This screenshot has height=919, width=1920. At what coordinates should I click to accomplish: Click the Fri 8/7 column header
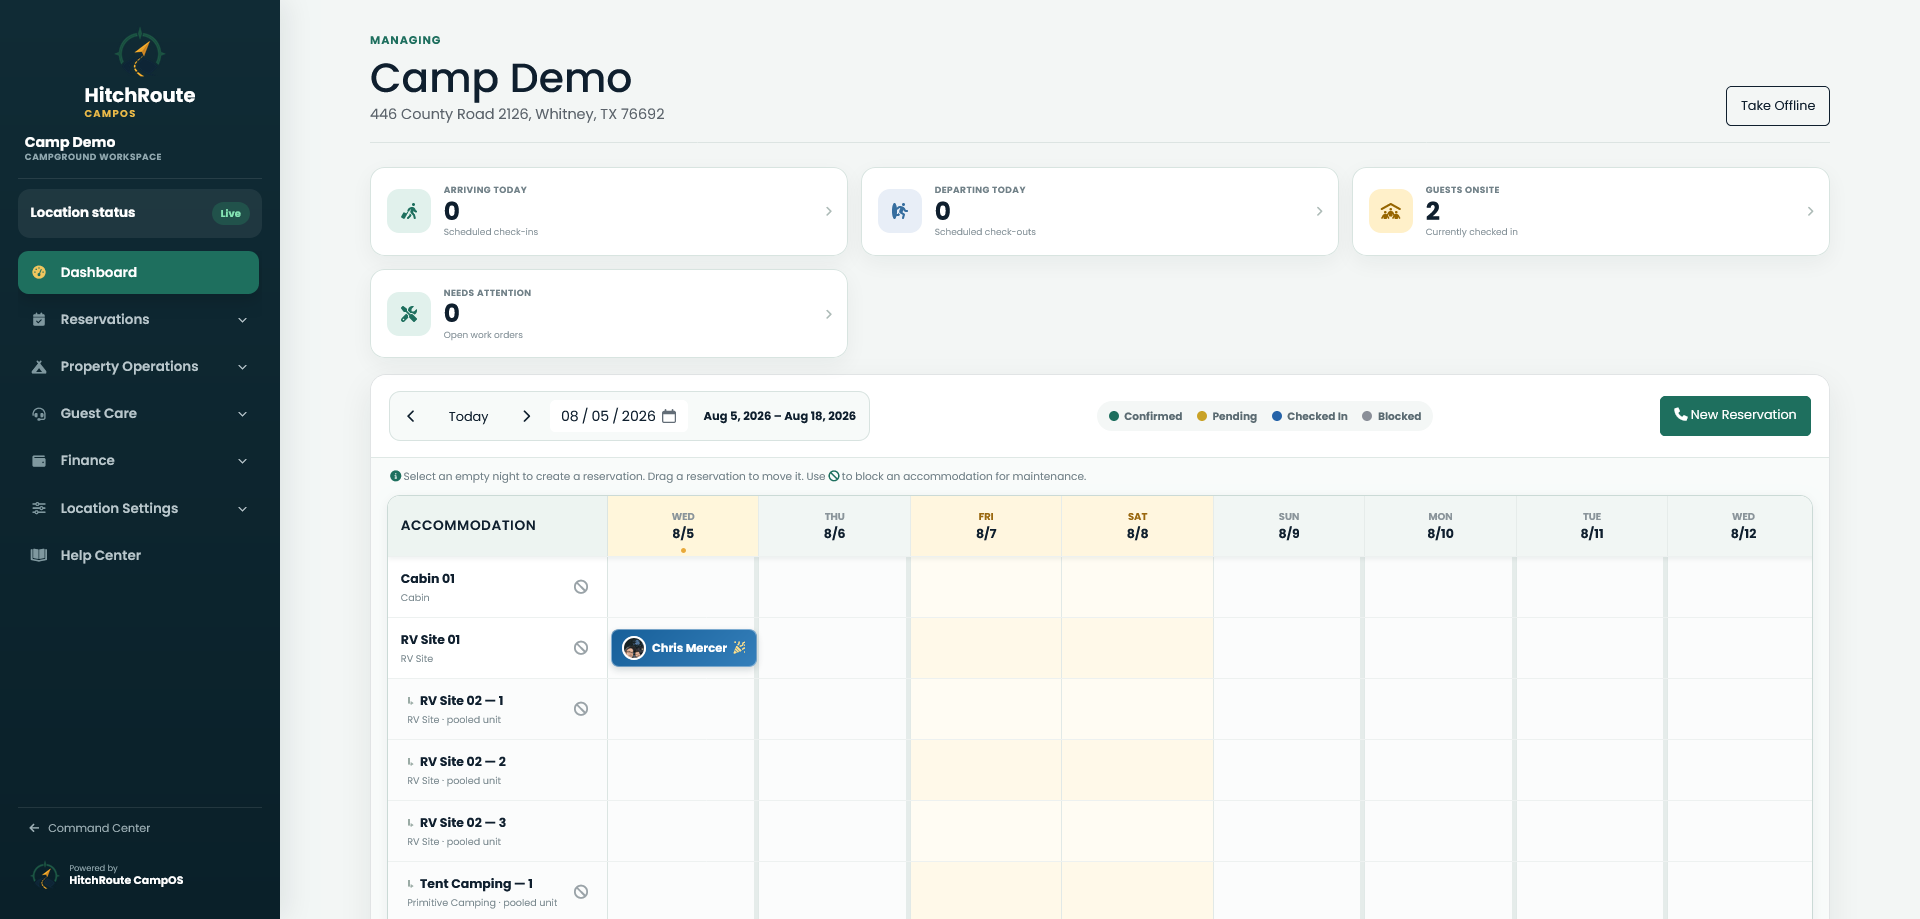[x=986, y=526]
